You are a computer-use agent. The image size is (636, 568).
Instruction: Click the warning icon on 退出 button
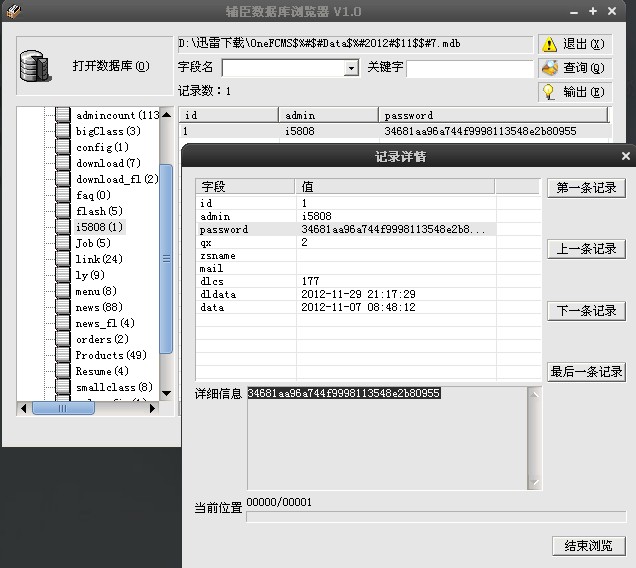coord(549,44)
